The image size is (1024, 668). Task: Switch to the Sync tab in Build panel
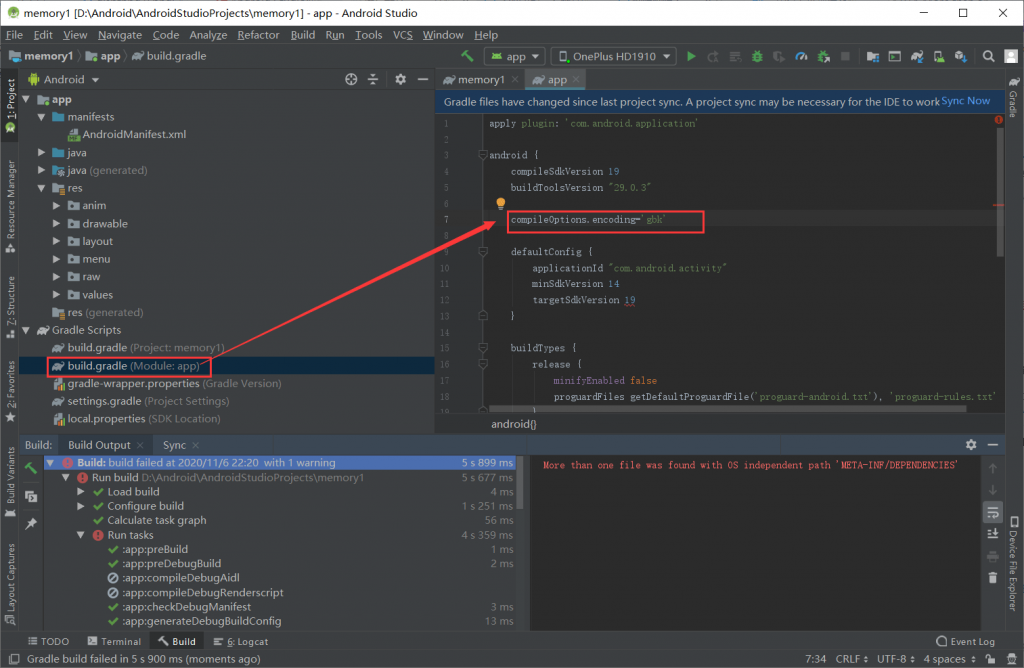pyautogui.click(x=174, y=445)
